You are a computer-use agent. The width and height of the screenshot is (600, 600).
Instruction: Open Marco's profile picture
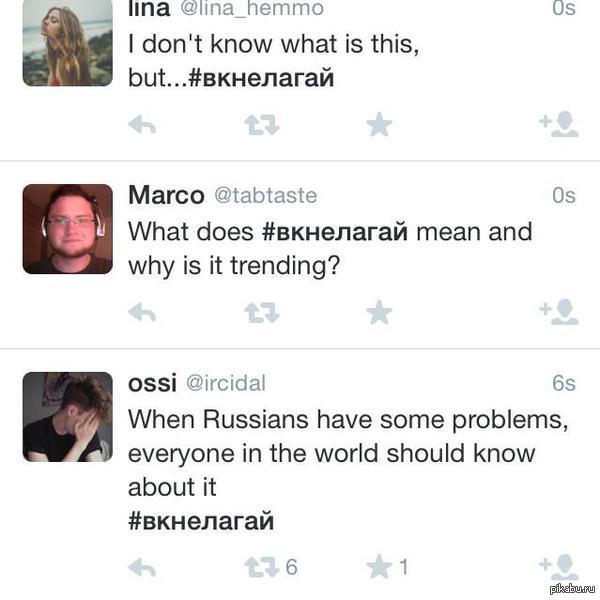click(x=67, y=229)
